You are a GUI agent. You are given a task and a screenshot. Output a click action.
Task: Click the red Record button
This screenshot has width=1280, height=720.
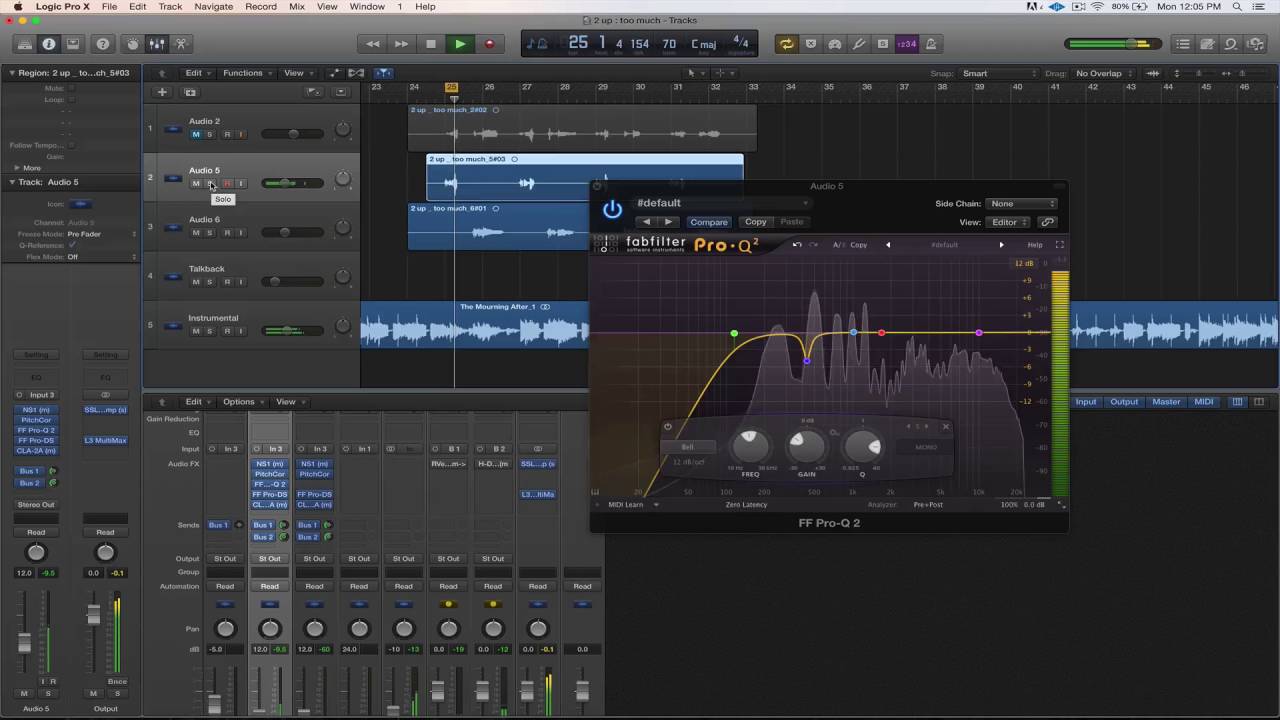(x=489, y=44)
